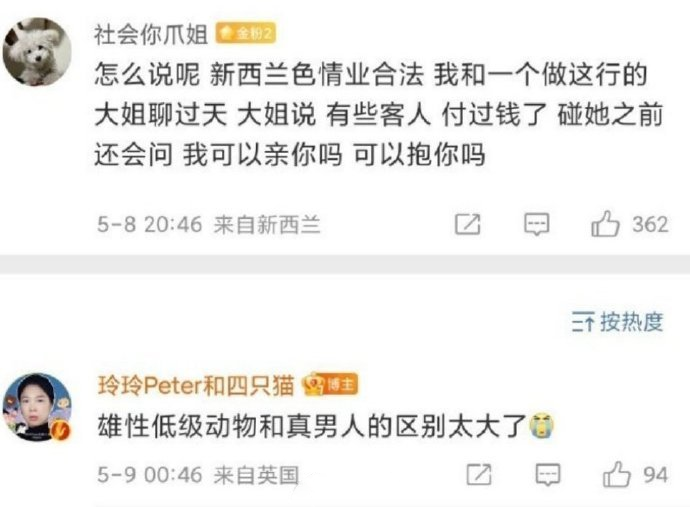Open the username 社会你爪姐 profile link
This screenshot has height=507, width=690.
click(151, 34)
